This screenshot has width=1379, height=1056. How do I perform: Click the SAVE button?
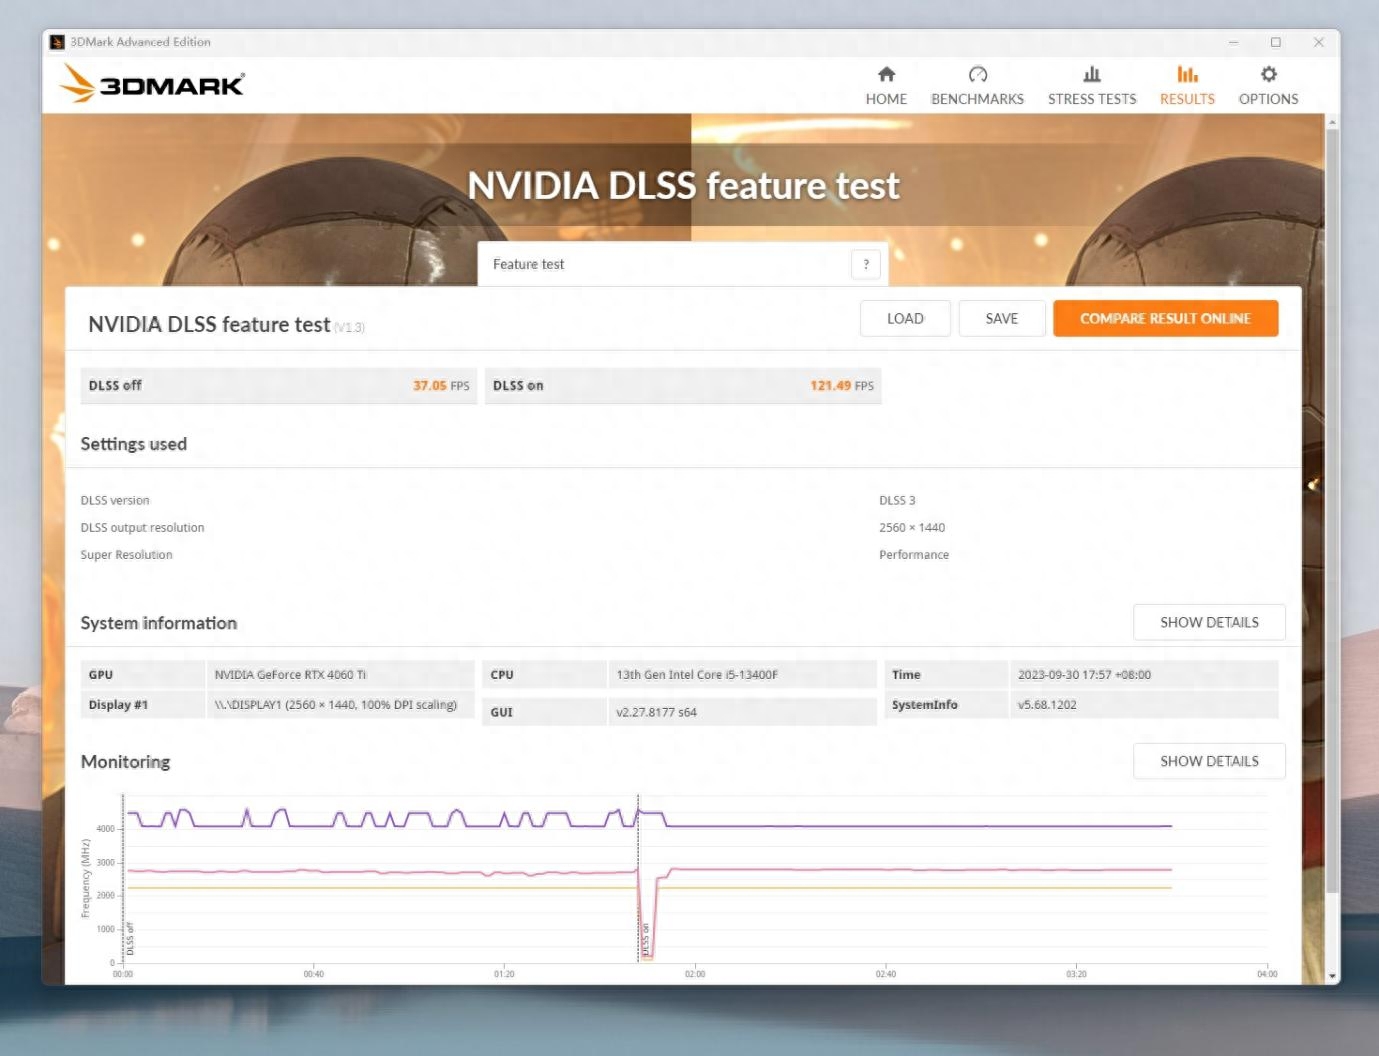pos(1001,318)
